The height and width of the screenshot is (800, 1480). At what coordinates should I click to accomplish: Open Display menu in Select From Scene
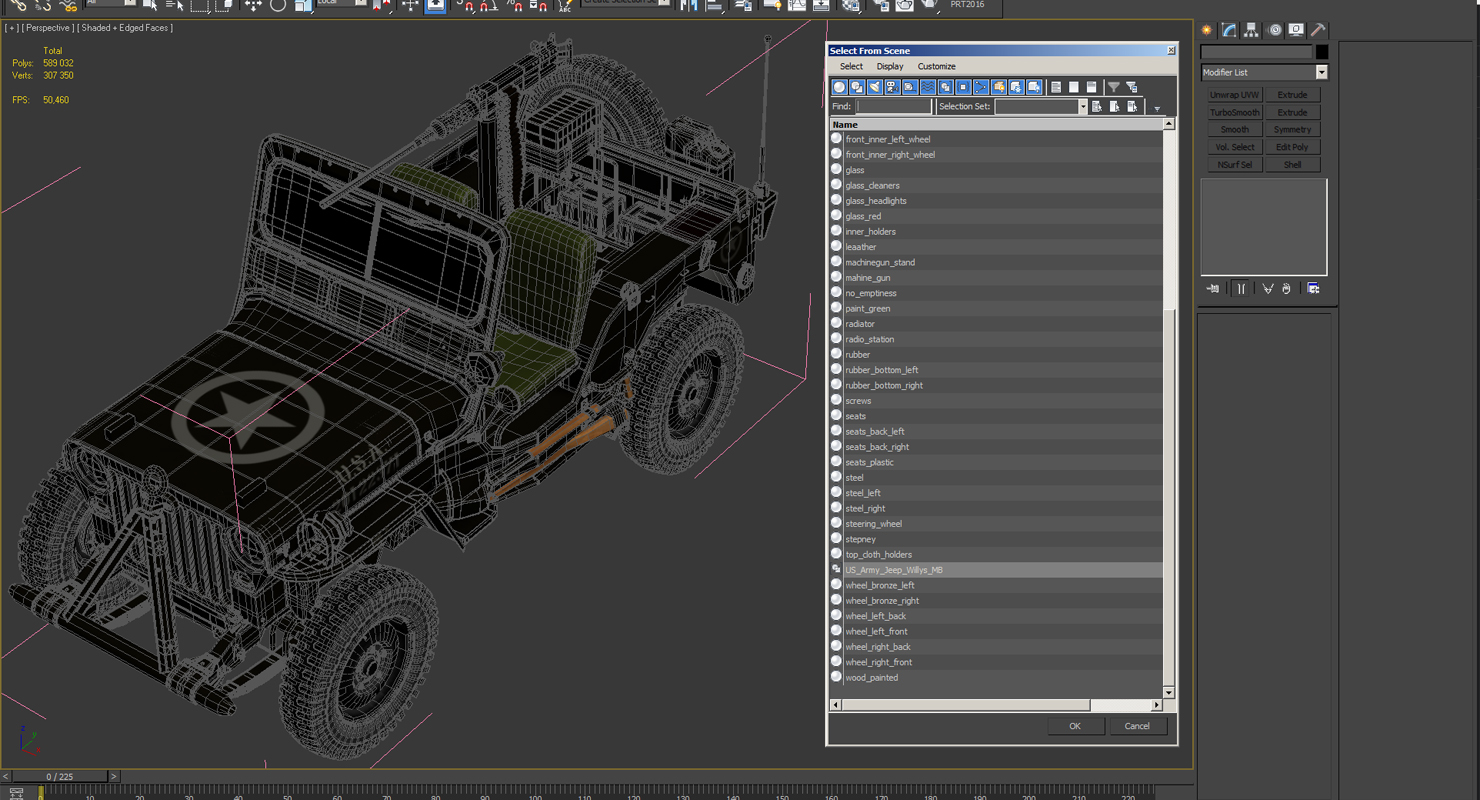tap(890, 66)
